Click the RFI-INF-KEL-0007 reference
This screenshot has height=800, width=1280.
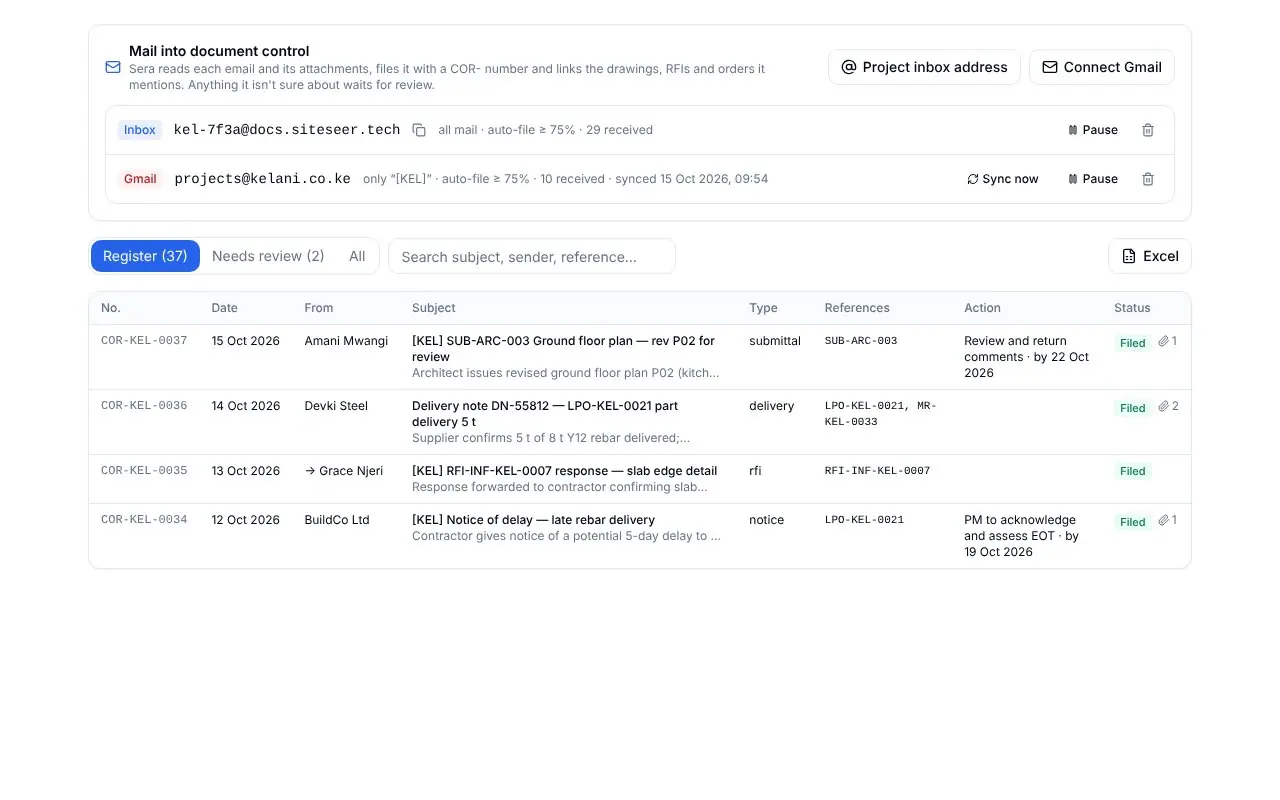877,471
